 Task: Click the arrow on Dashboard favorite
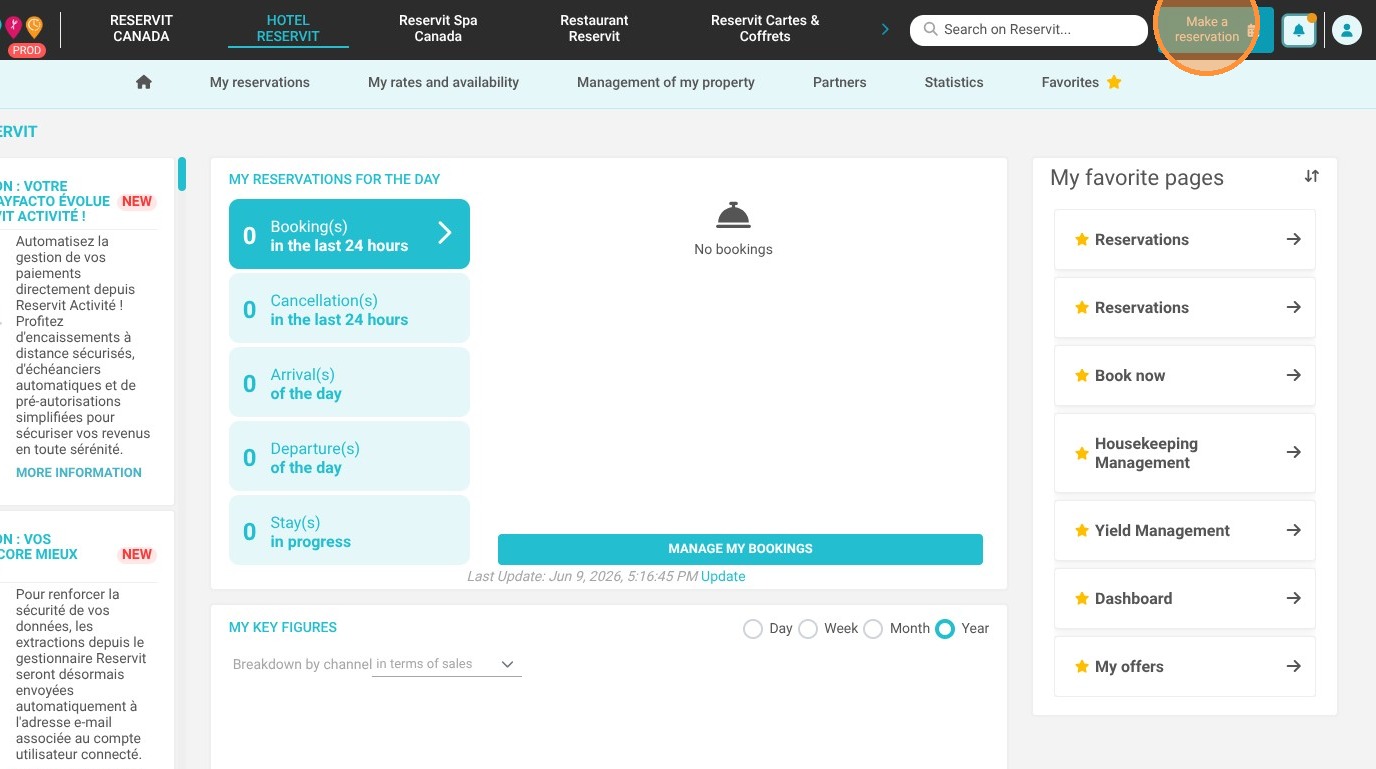coord(1293,598)
